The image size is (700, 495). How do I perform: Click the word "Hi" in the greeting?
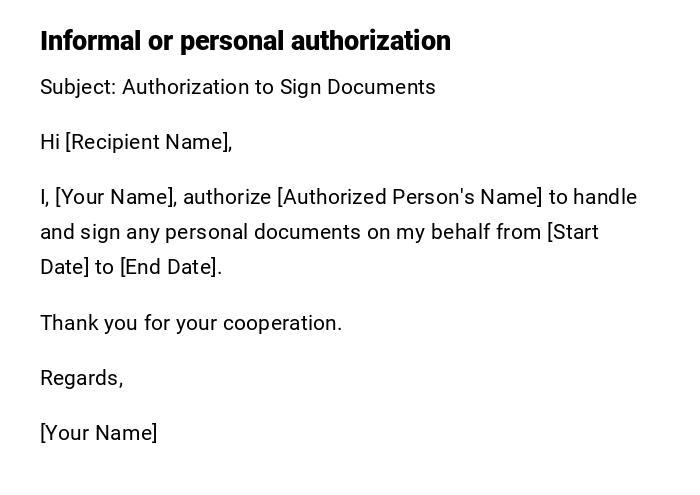50,142
